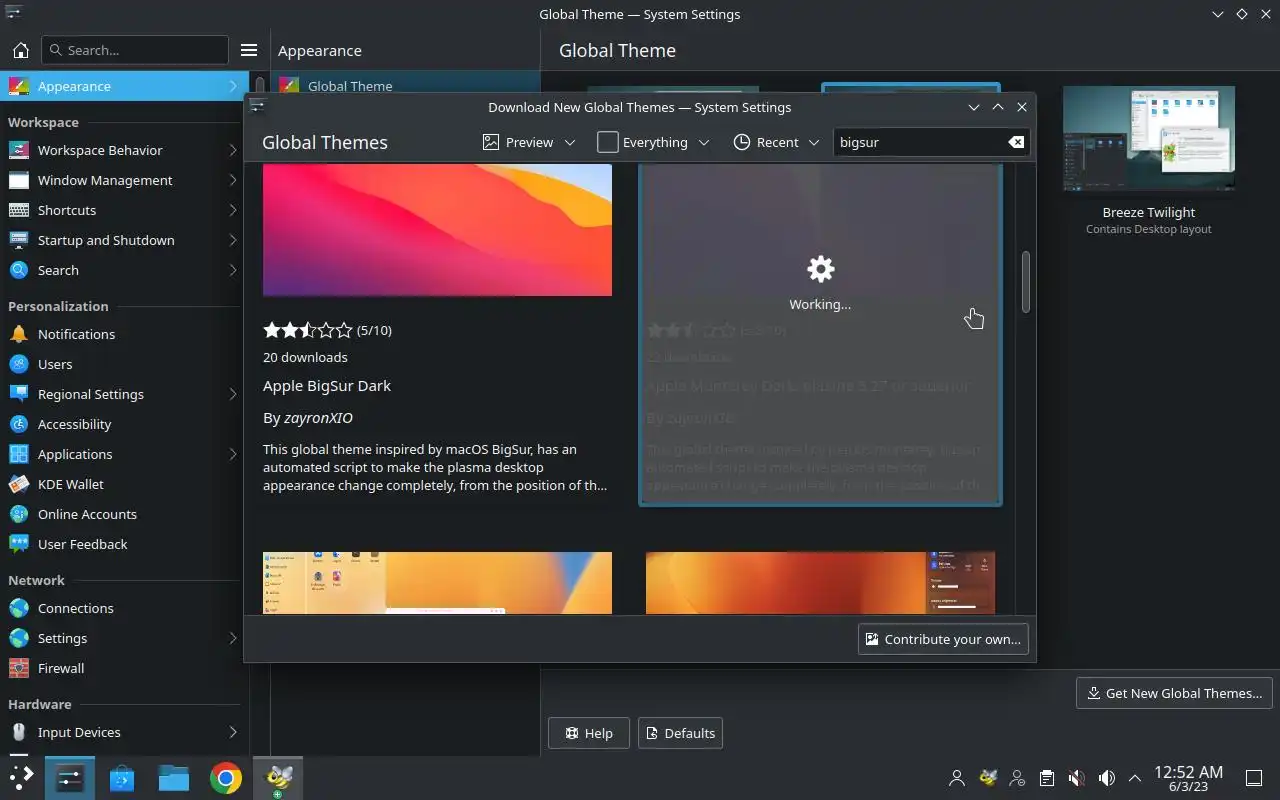Click the Input Devices mouse icon
The width and height of the screenshot is (1280, 800).
pyautogui.click(x=19, y=732)
